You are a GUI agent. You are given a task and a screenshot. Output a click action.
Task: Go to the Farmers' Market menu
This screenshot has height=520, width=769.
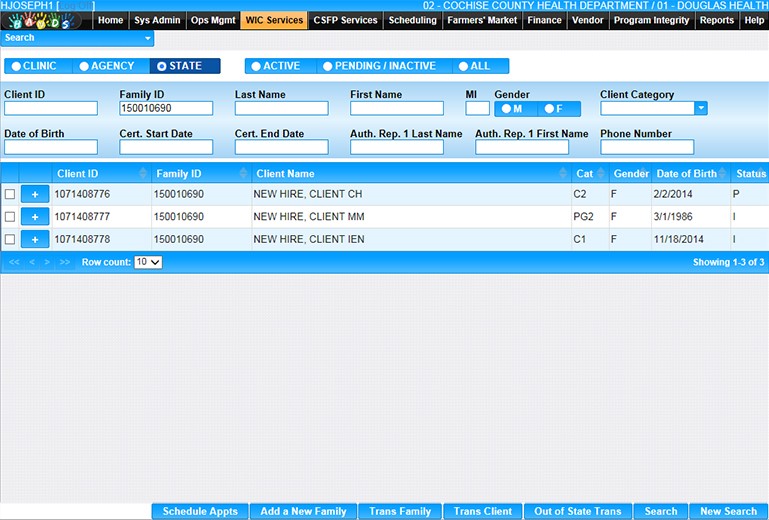(482, 20)
